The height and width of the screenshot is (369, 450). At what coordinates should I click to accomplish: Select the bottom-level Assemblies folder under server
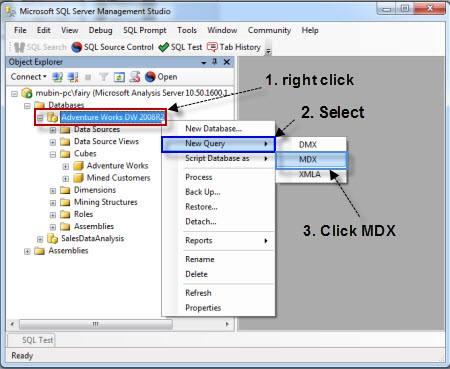(x=68, y=251)
